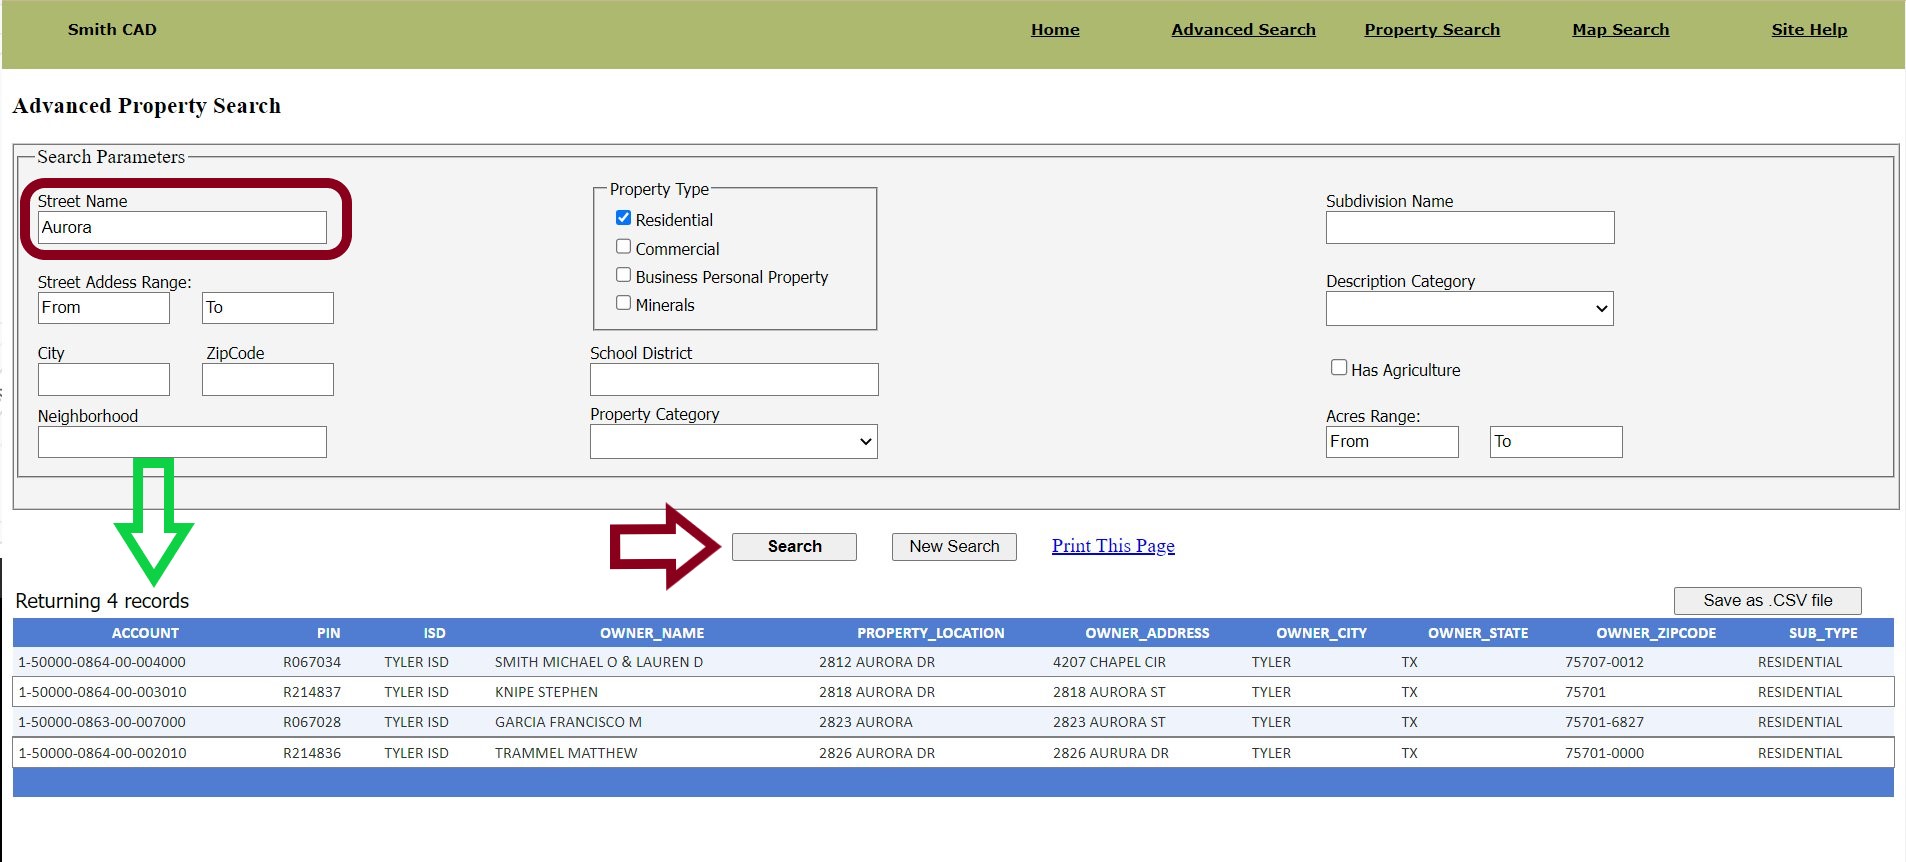1906x862 pixels.
Task: Select account 1-50000-0864-00-003010
Action: pos(102,692)
